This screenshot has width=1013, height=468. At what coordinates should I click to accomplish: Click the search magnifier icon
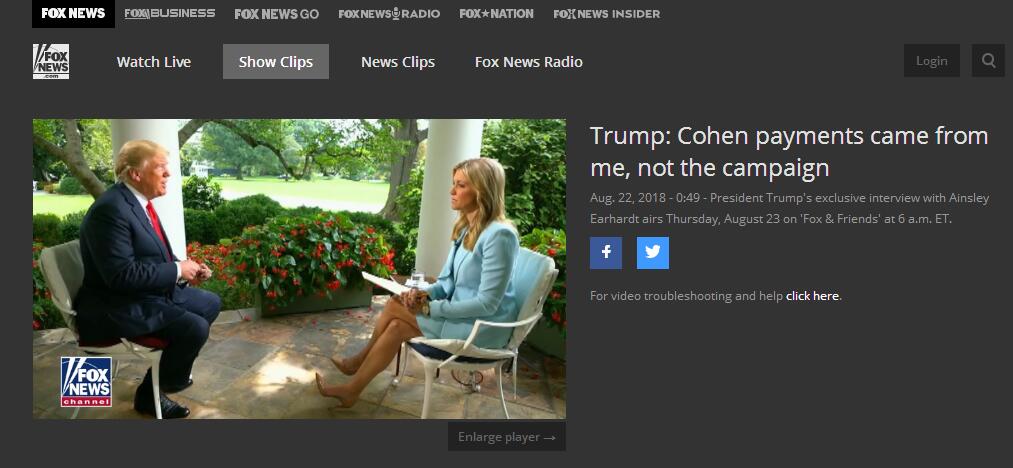pyautogui.click(x=988, y=61)
